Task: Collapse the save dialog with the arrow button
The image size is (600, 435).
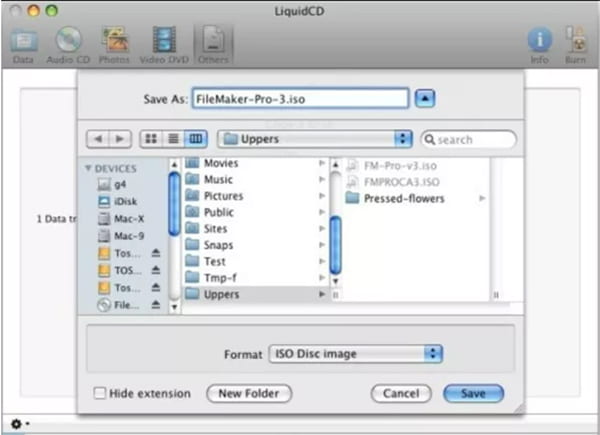Action: (425, 99)
